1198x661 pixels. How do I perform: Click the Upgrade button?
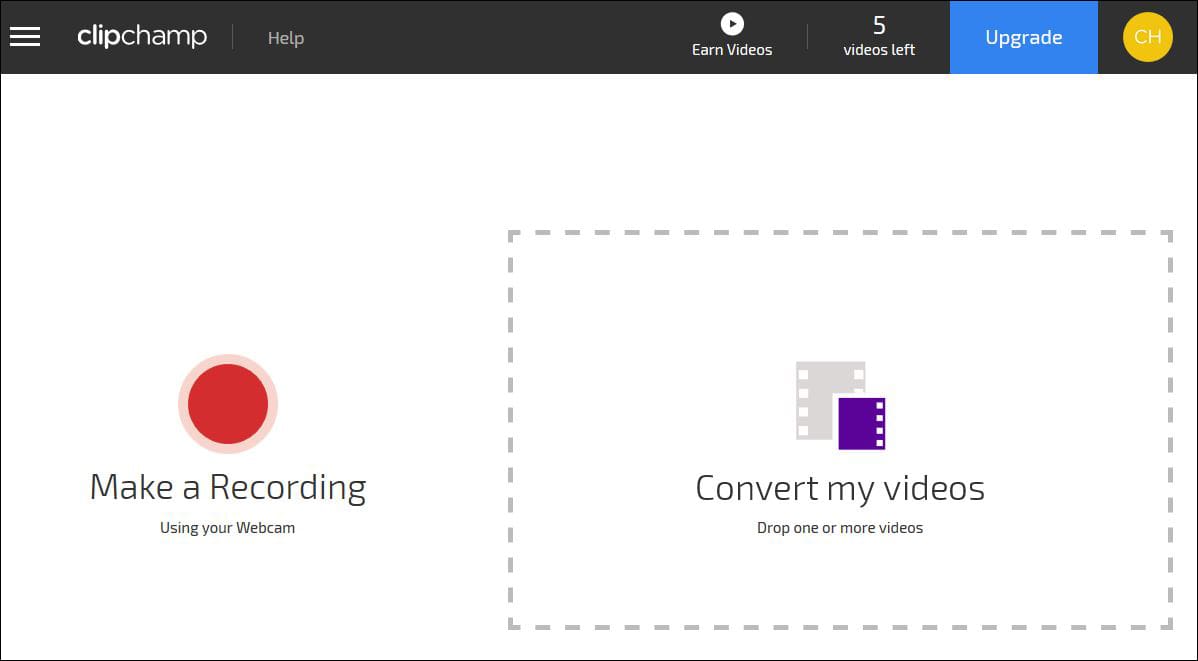[x=1023, y=37]
